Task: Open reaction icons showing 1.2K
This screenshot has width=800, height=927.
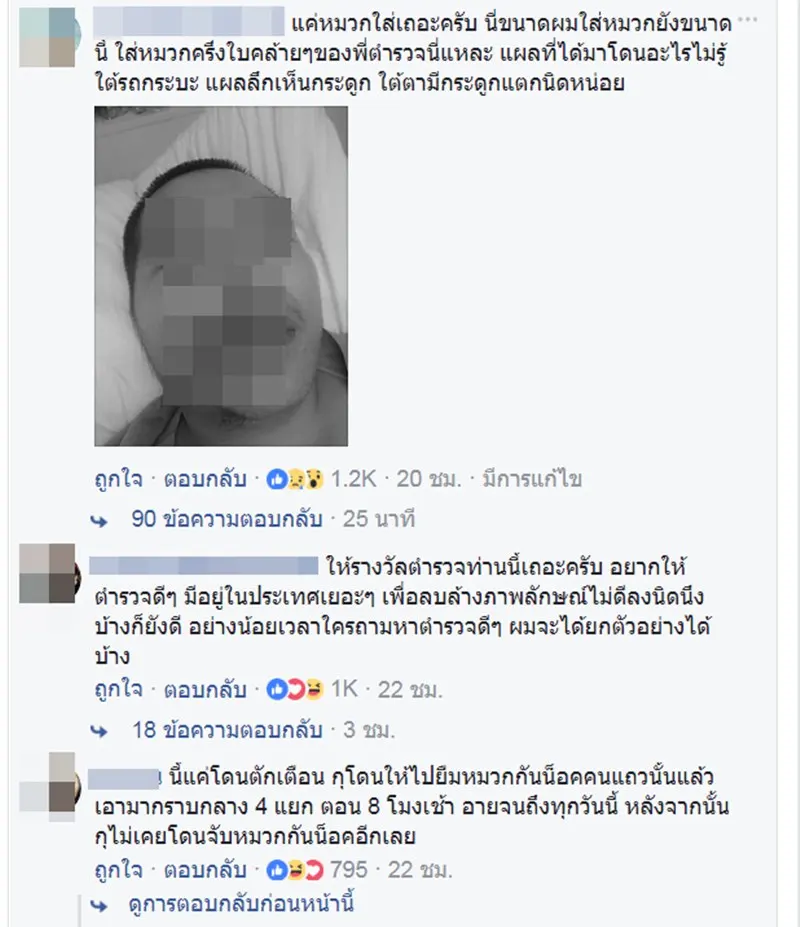Action: click(321, 478)
